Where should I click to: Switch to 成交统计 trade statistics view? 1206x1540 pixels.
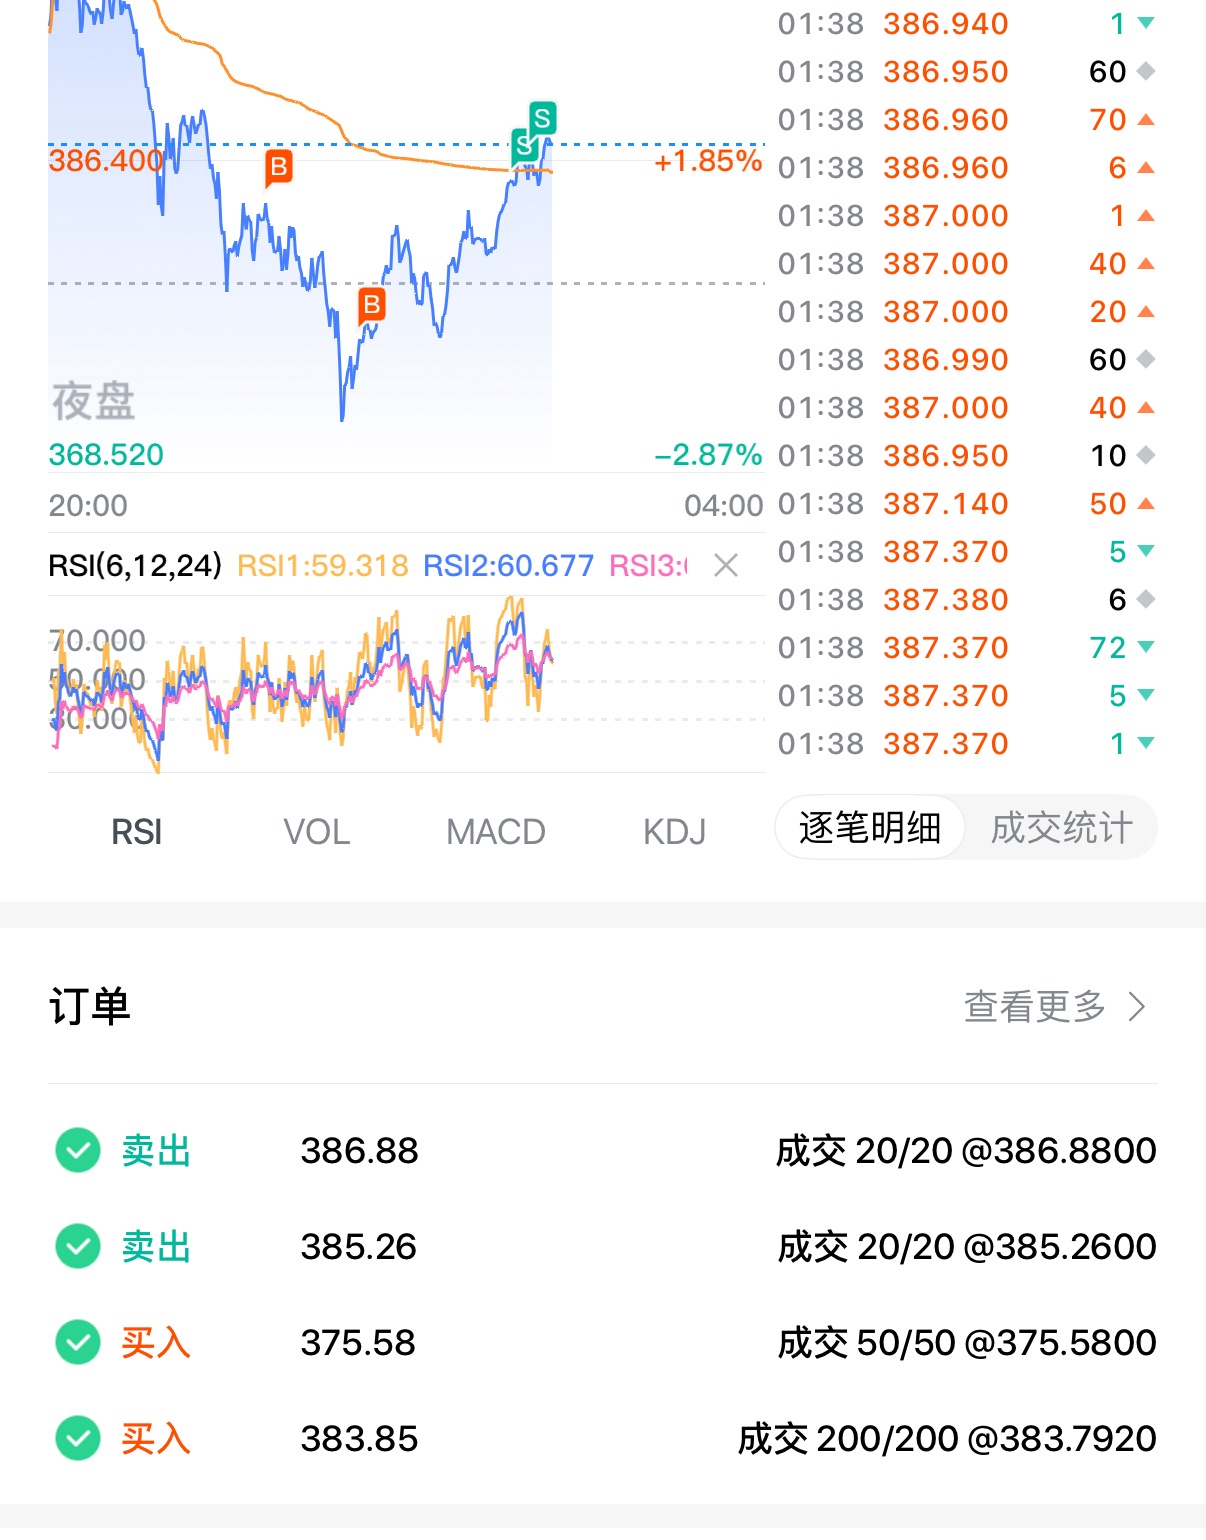coord(1061,828)
